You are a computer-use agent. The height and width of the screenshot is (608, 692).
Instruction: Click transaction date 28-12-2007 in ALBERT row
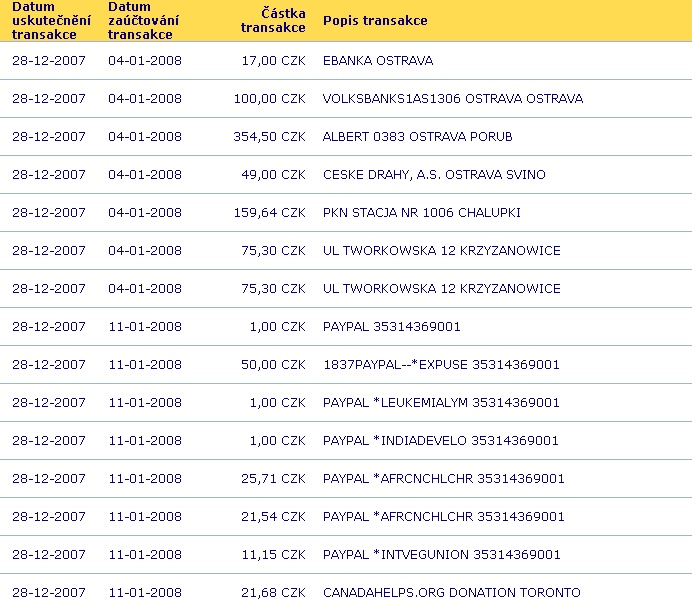[x=49, y=136]
